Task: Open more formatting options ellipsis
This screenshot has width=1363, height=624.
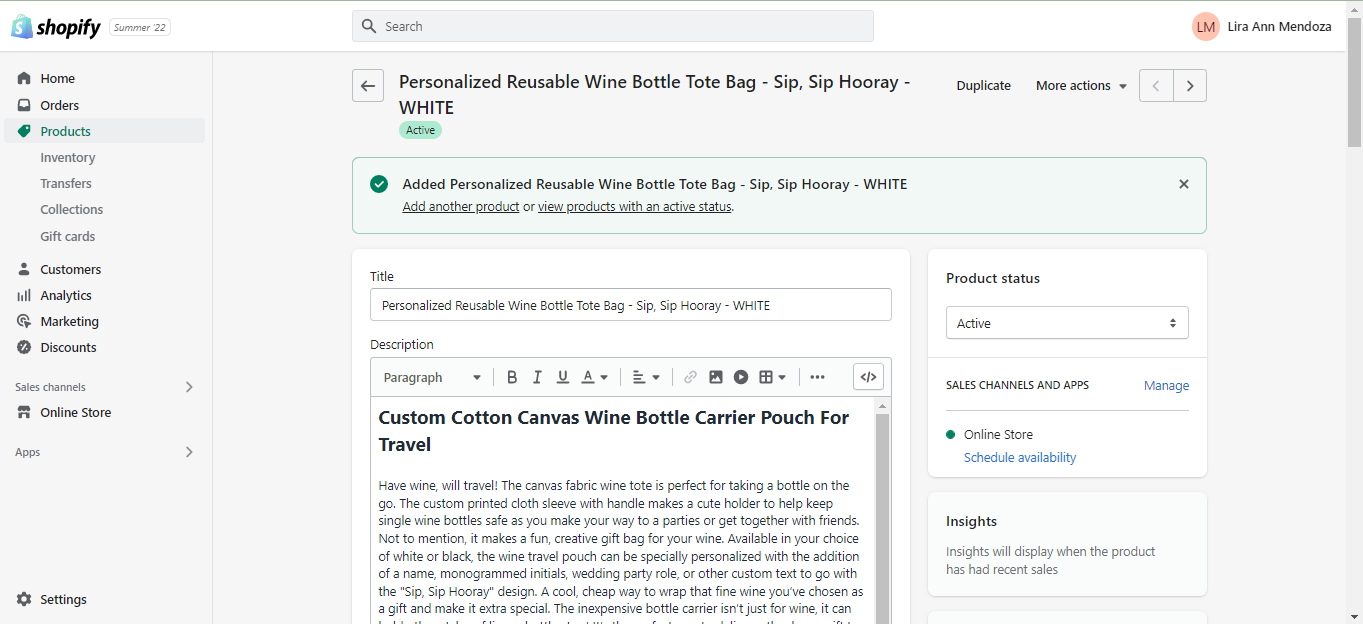Action: click(817, 377)
